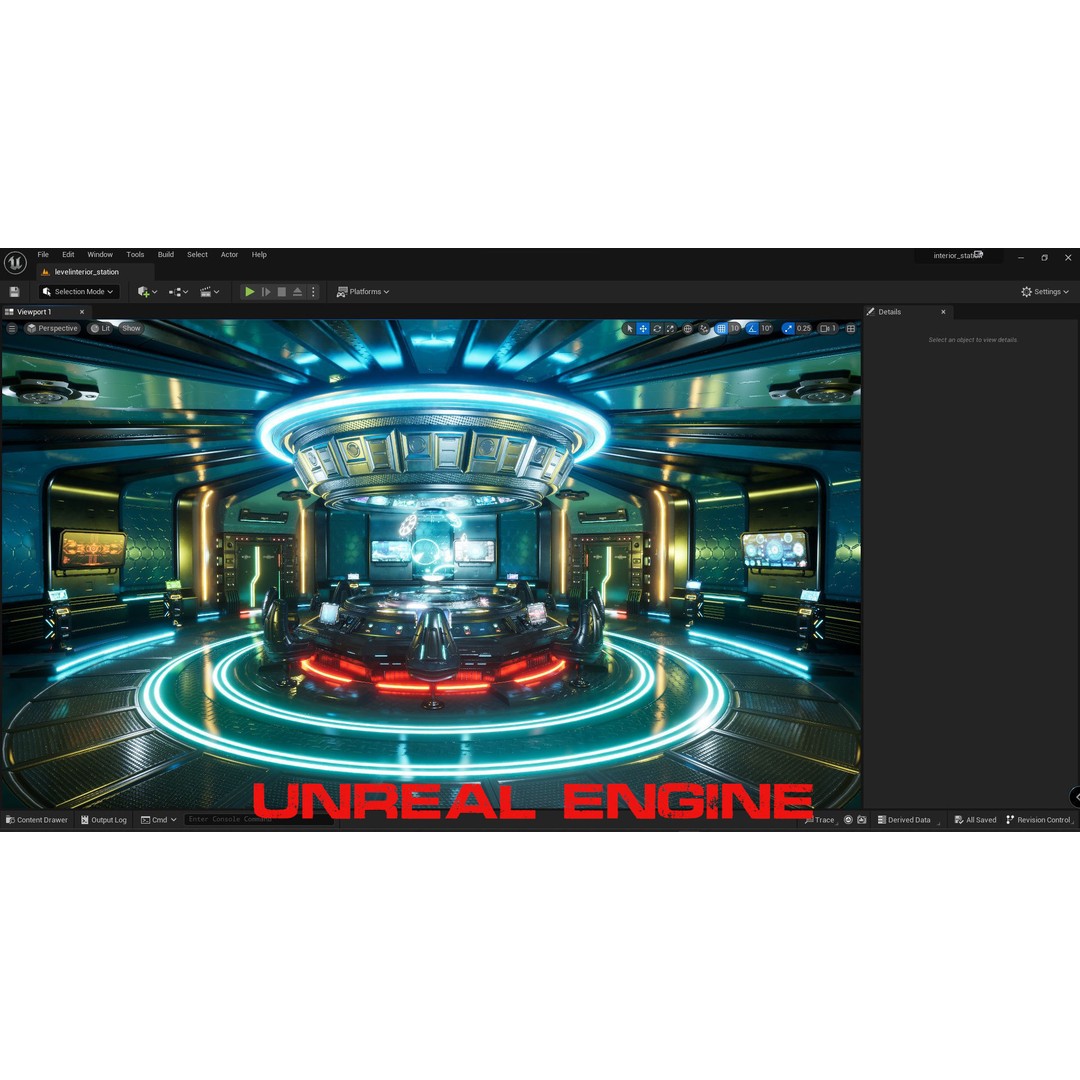Toggle grid snapping in the viewport

click(721, 329)
